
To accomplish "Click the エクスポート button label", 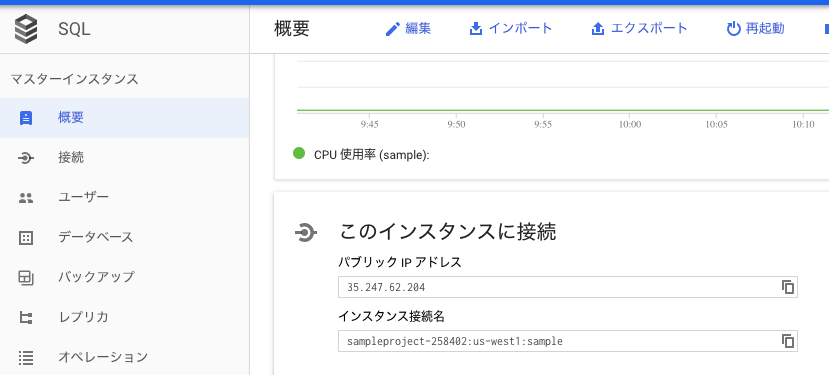I will (649, 29).
